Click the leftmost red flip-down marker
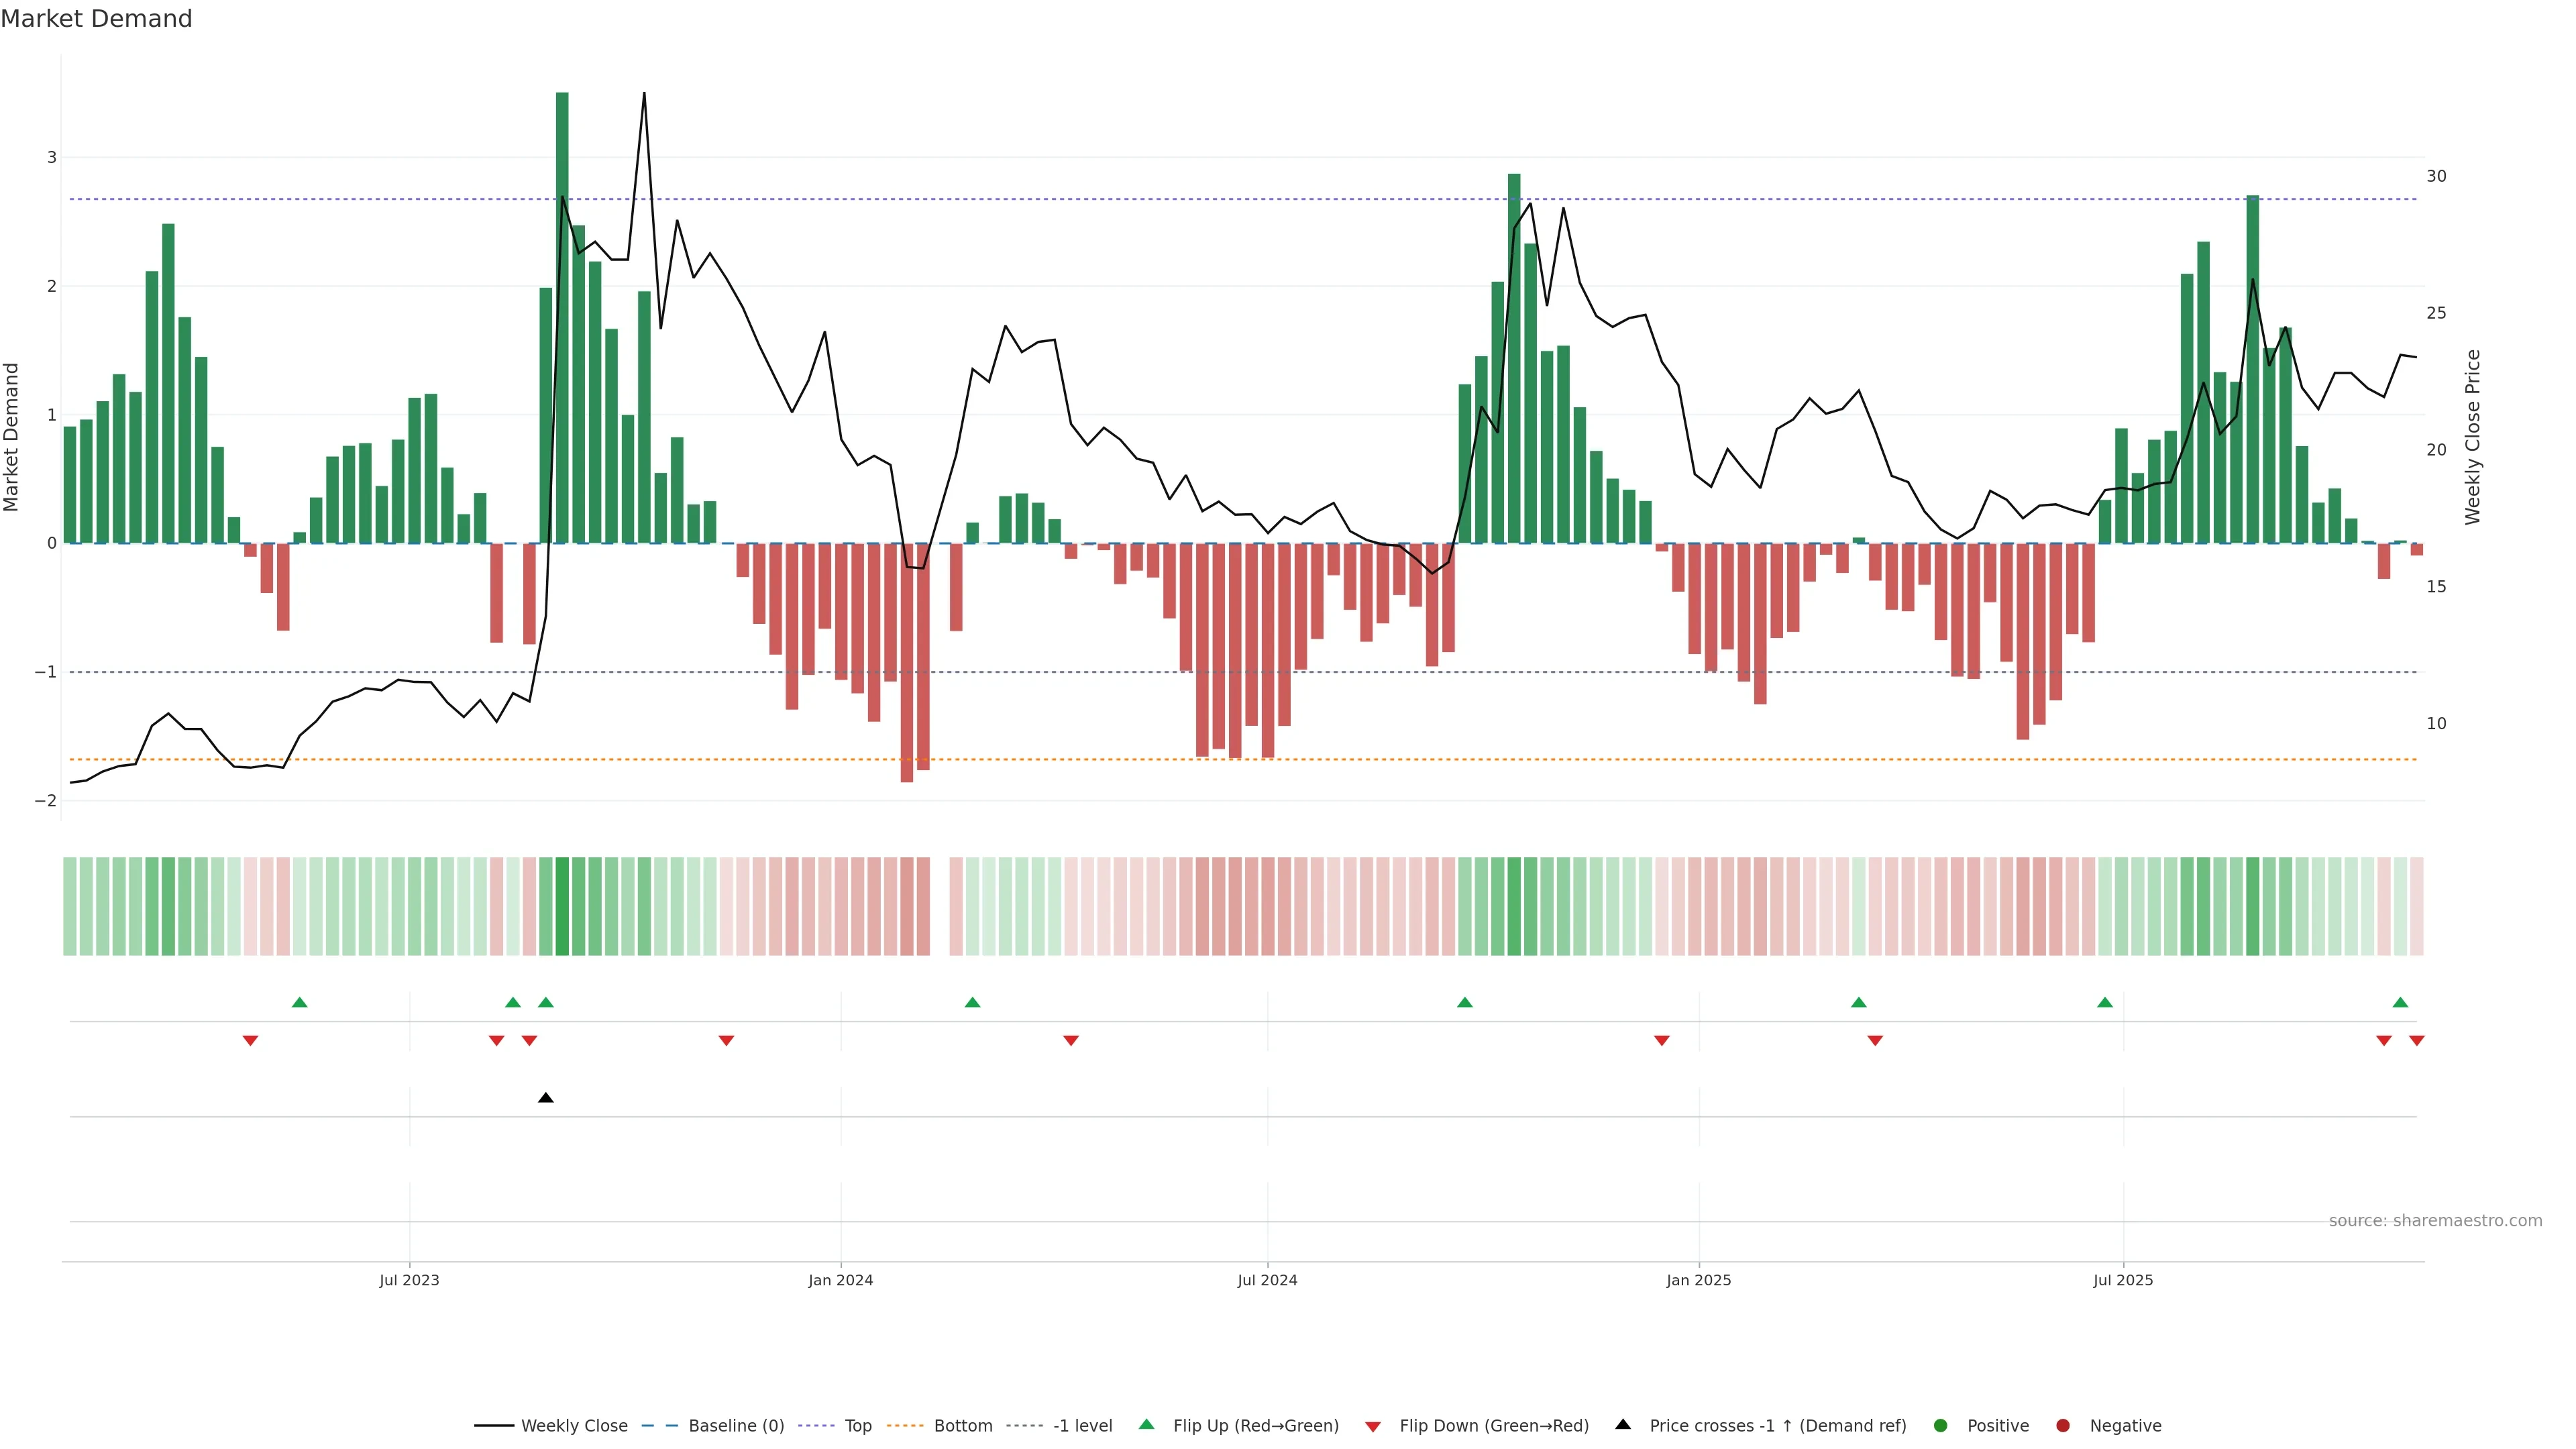 250,1041
